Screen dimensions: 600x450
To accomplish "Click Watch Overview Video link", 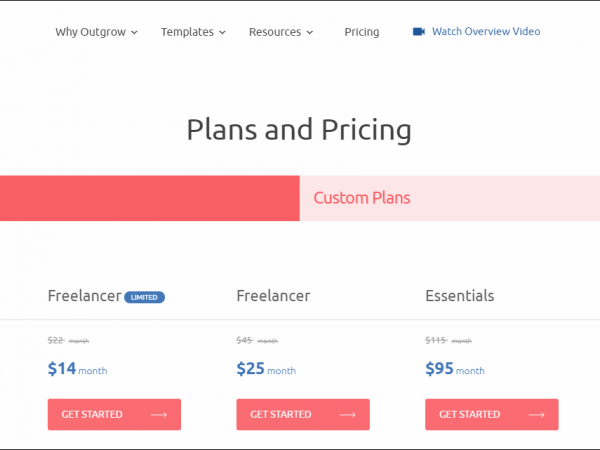I will pos(486,32).
